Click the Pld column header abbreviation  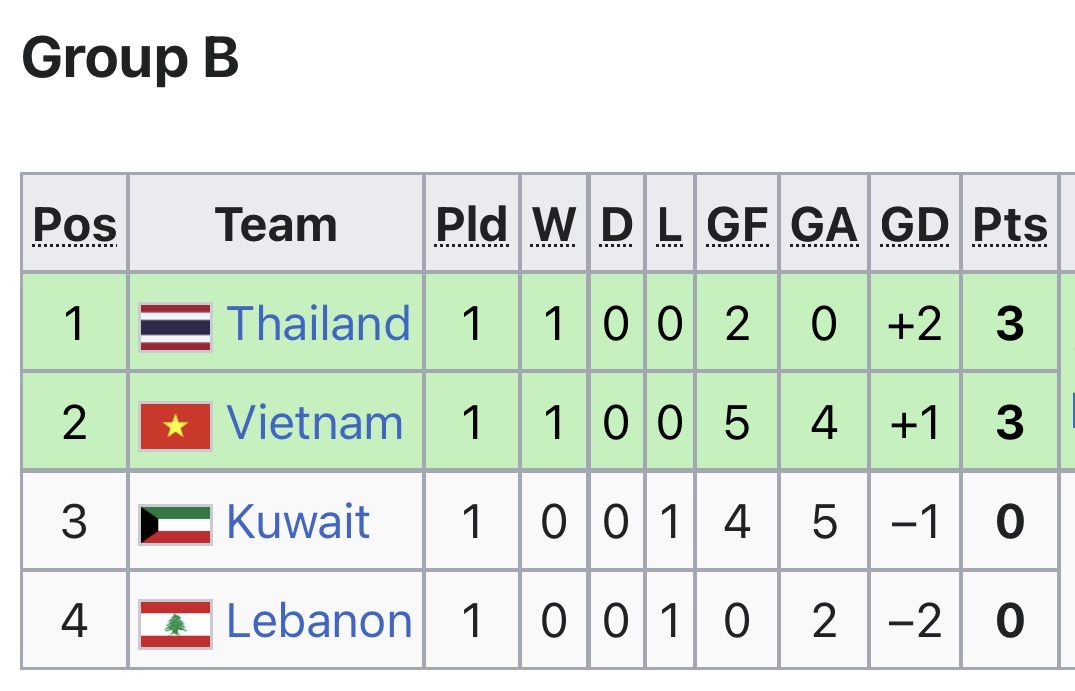(x=471, y=226)
